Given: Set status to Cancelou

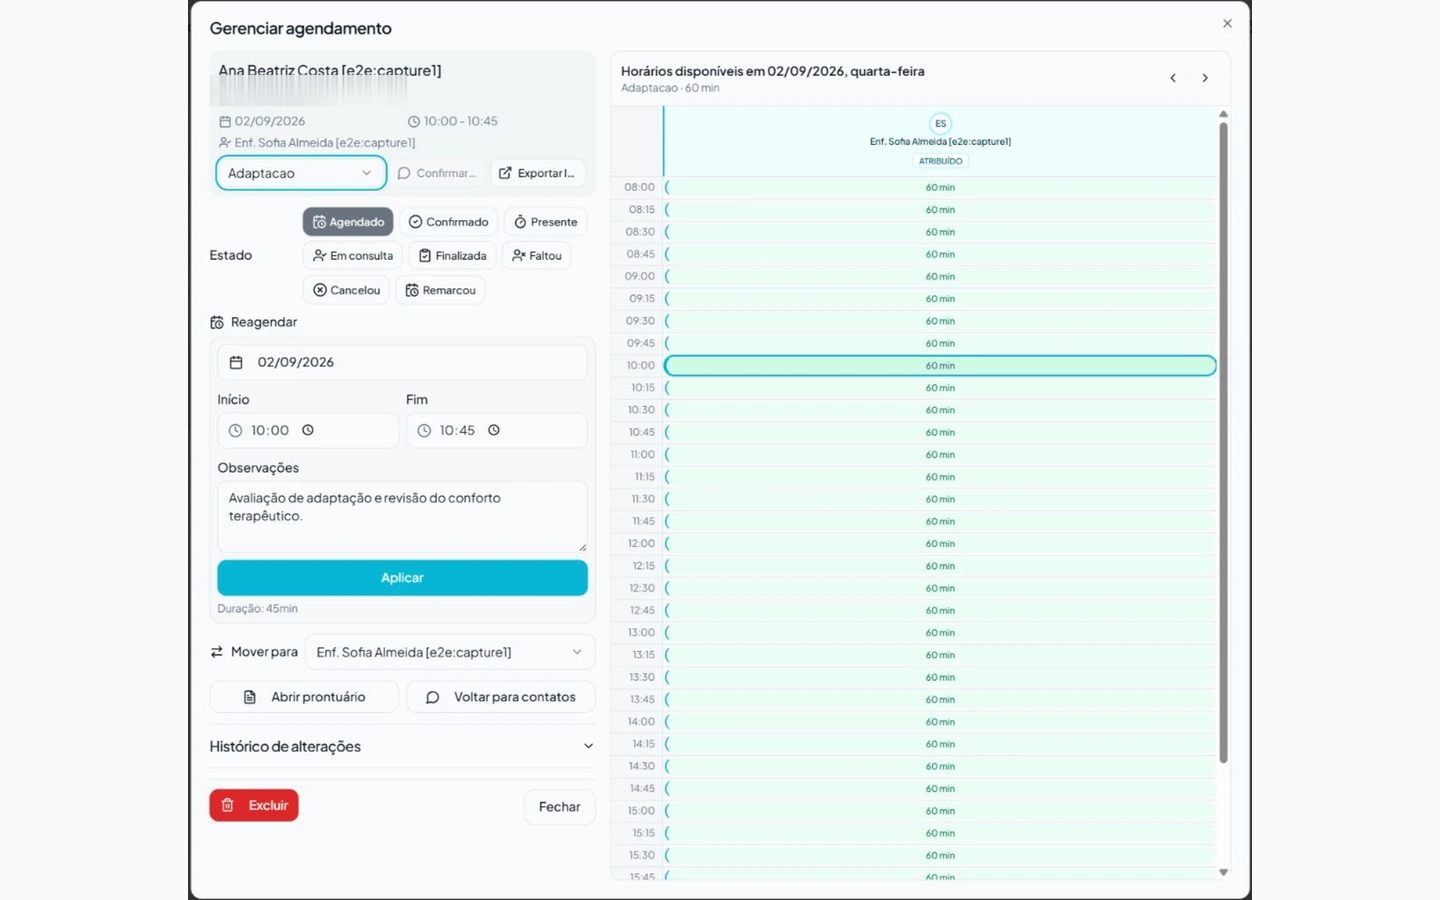Looking at the screenshot, I should (x=346, y=290).
